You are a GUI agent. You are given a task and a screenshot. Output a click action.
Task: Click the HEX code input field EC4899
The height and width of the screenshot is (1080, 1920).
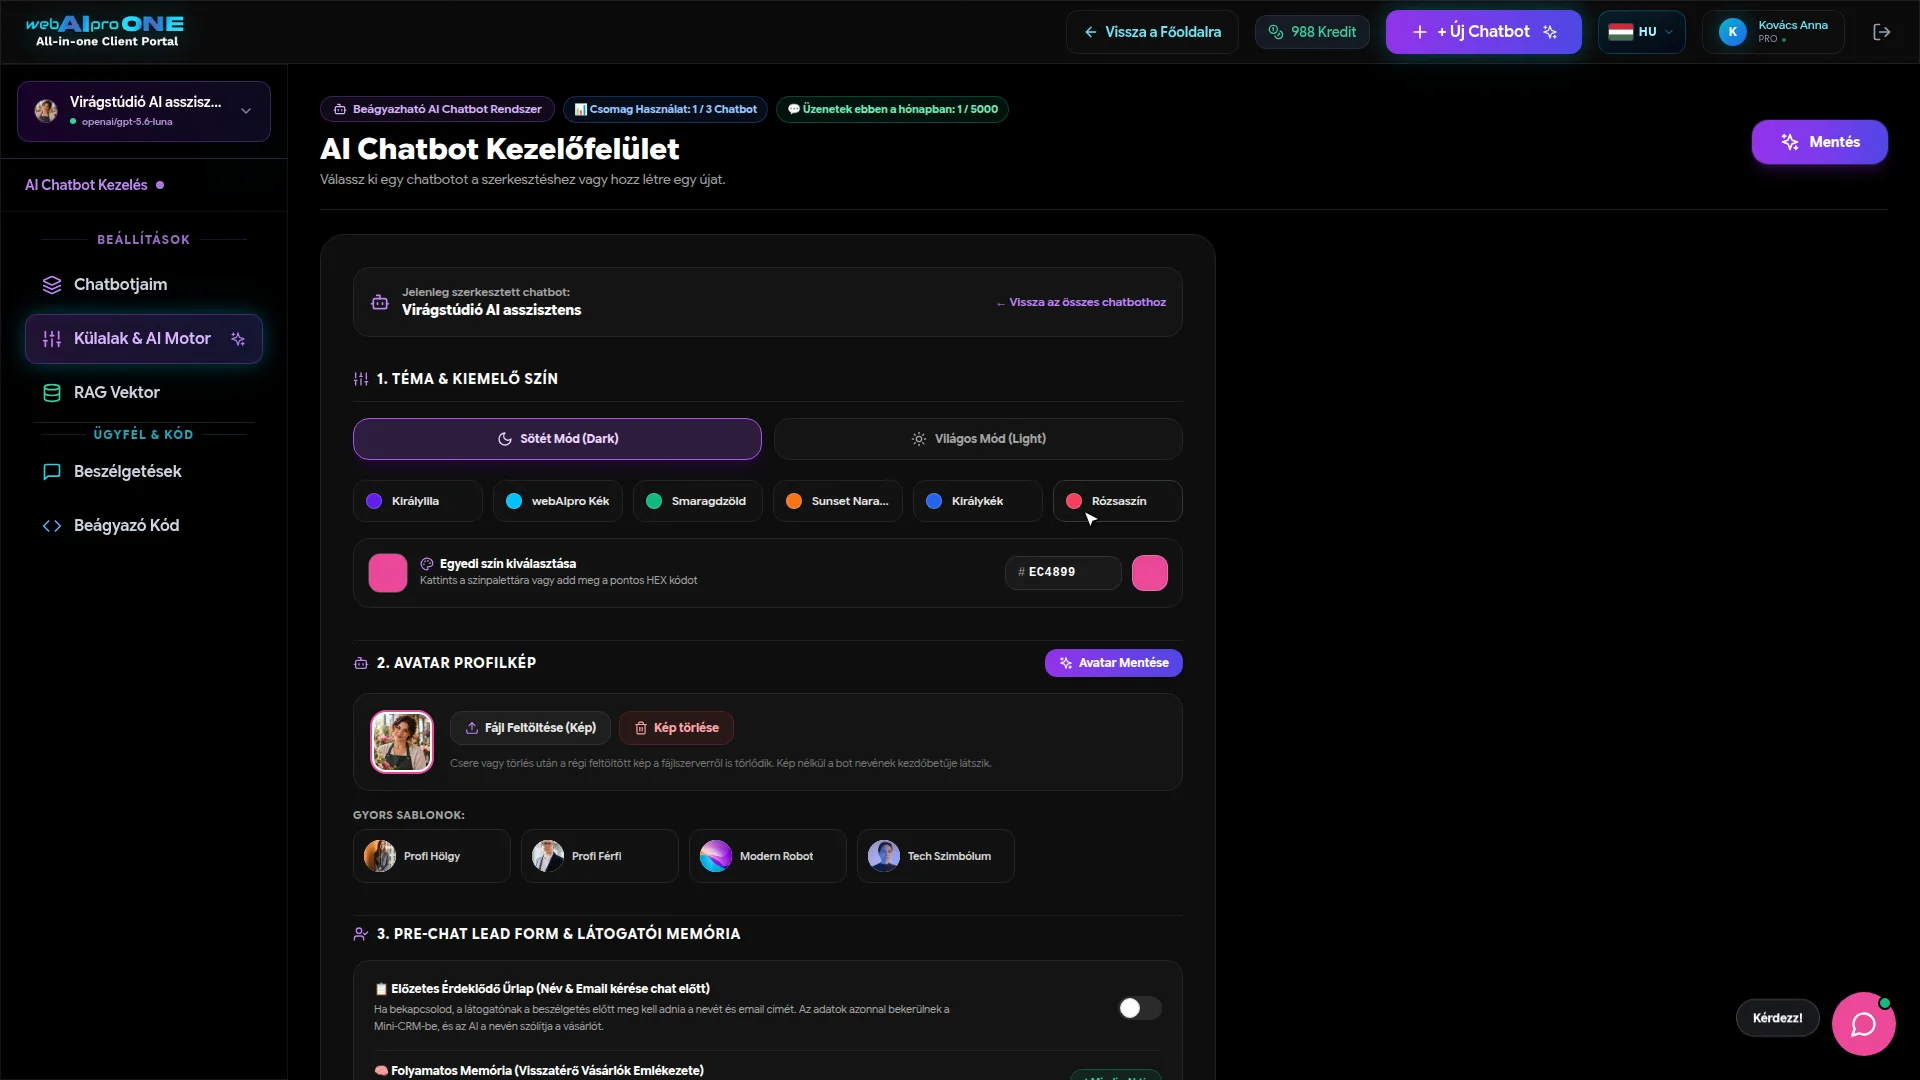1063,573
